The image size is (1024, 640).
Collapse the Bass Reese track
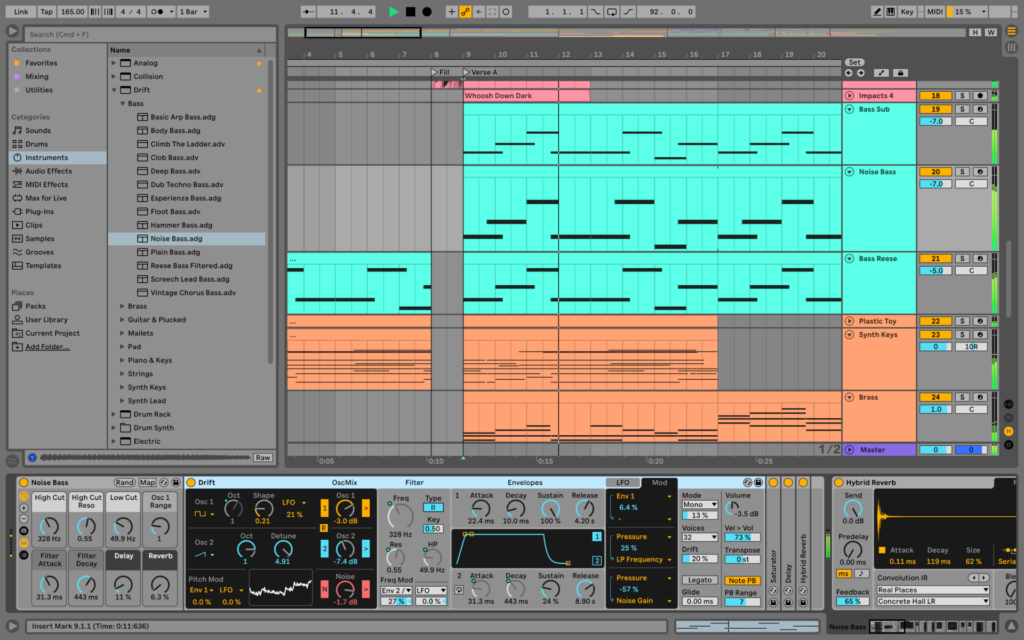click(850, 259)
